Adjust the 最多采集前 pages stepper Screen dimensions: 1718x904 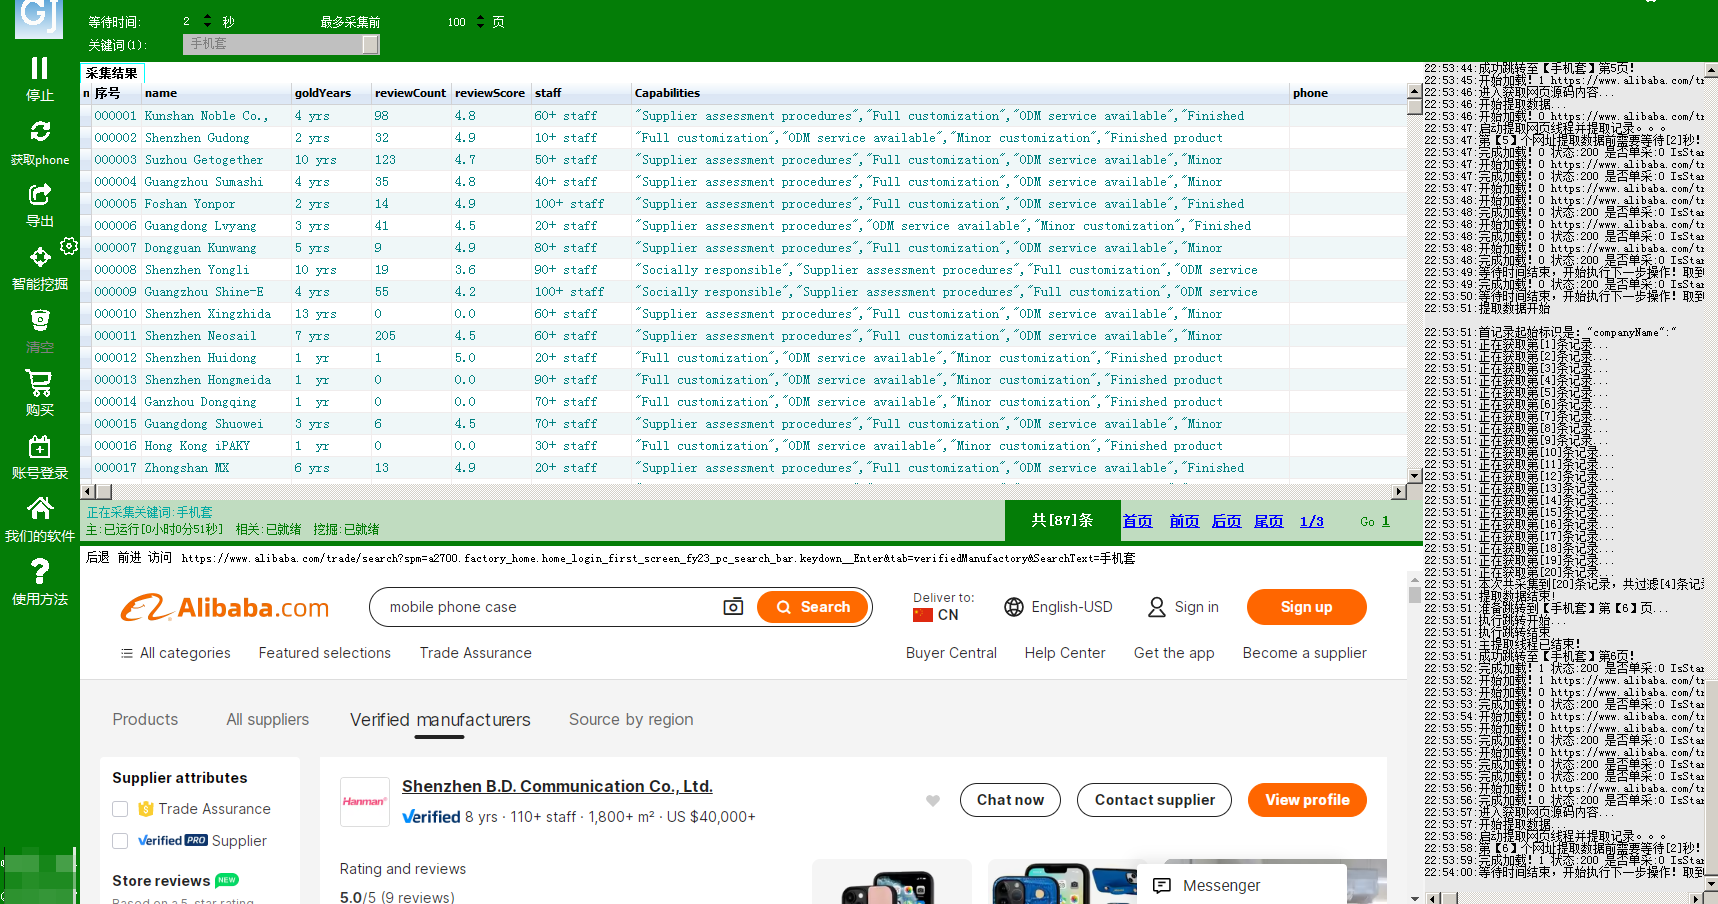[480, 22]
